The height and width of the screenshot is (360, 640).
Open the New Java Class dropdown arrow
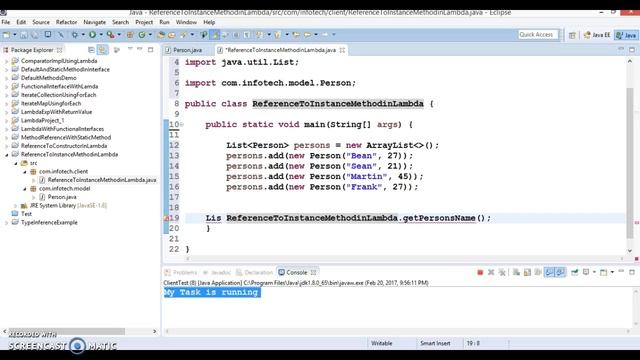pos(150,35)
